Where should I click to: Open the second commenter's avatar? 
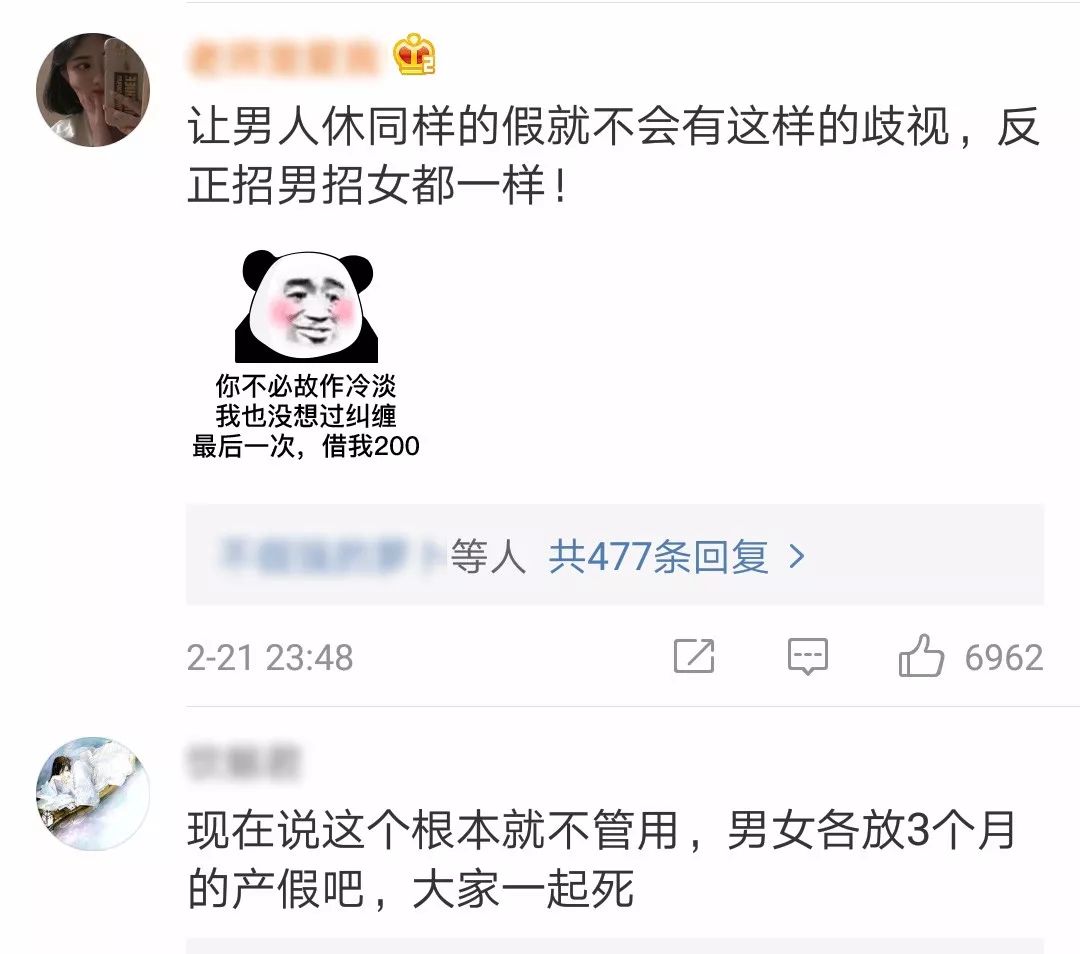(93, 794)
